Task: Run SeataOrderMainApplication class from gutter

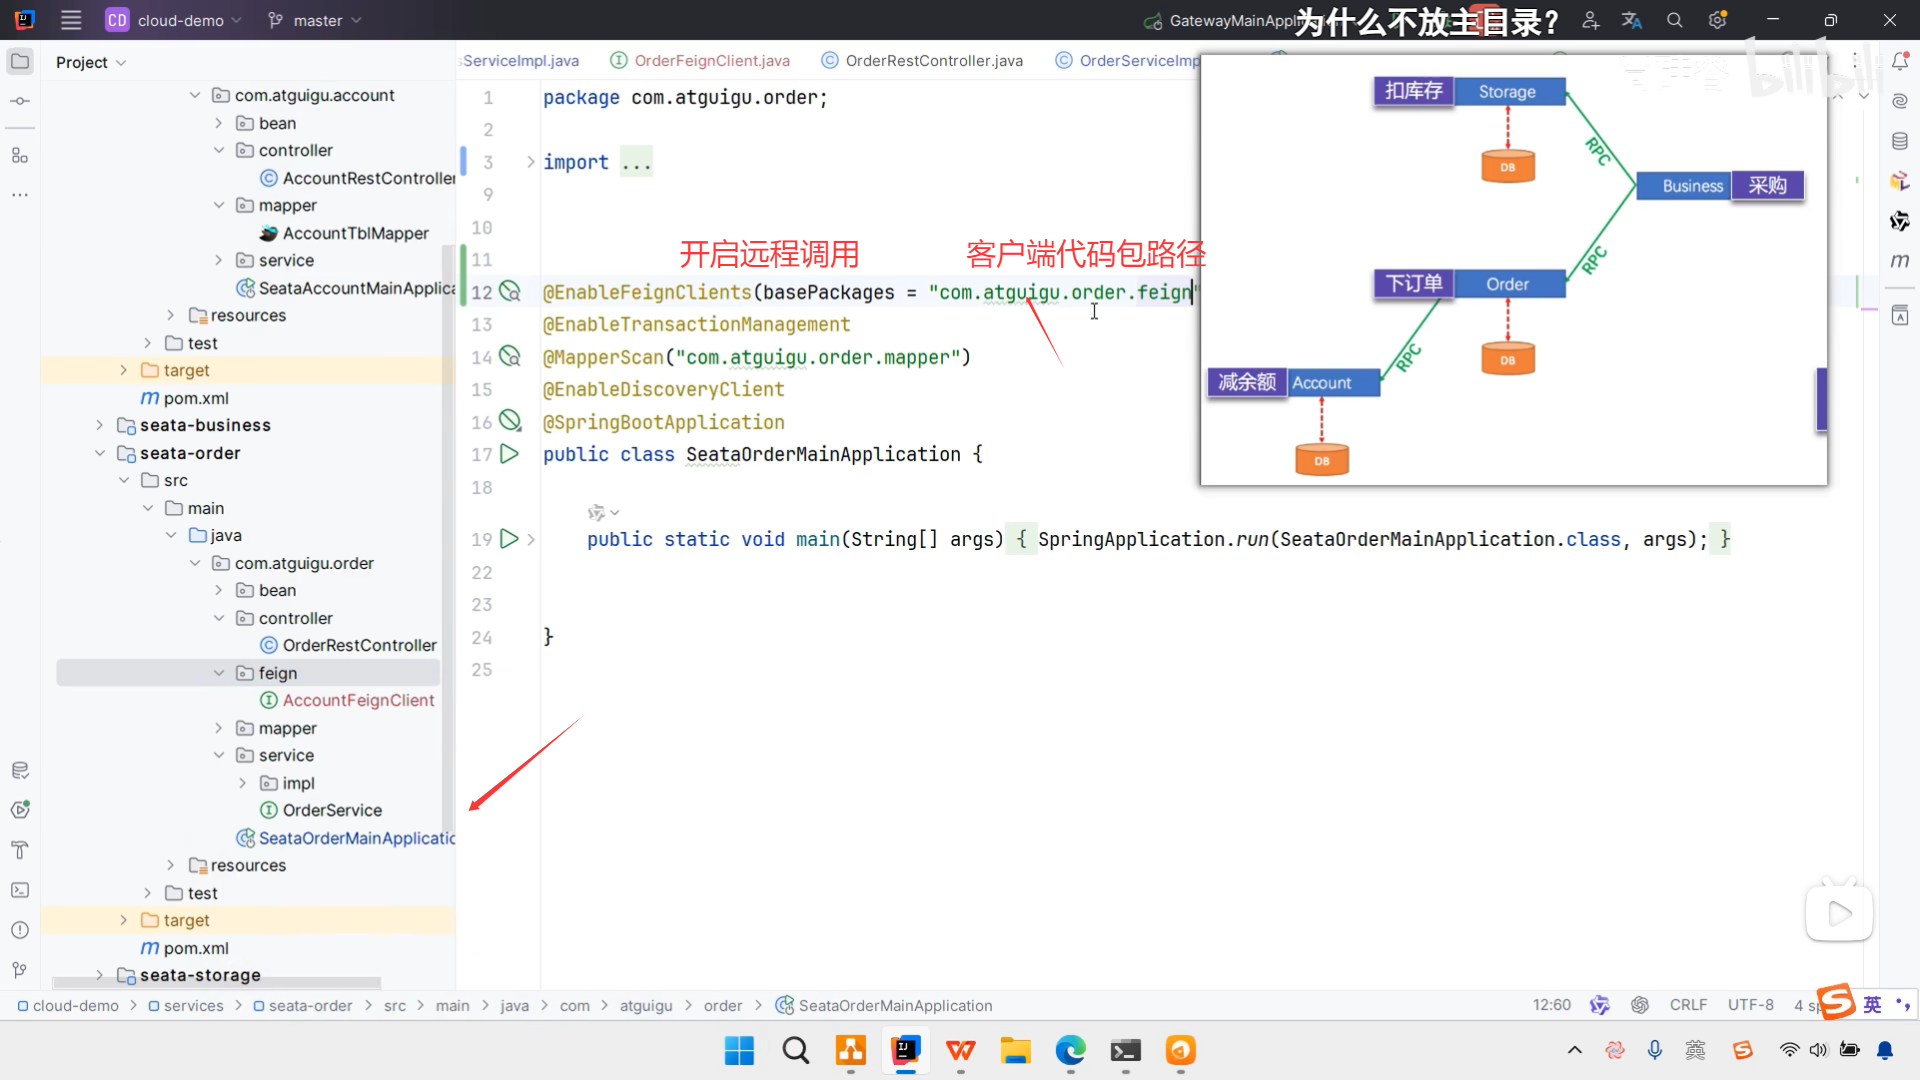Action: [x=509, y=454]
